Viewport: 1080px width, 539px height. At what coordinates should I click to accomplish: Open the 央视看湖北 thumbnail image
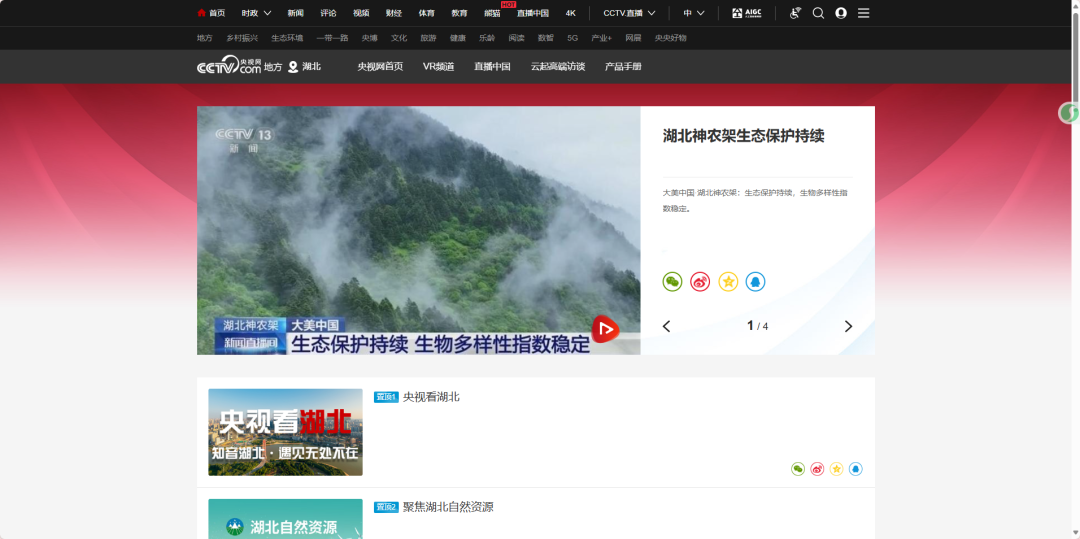pos(285,432)
